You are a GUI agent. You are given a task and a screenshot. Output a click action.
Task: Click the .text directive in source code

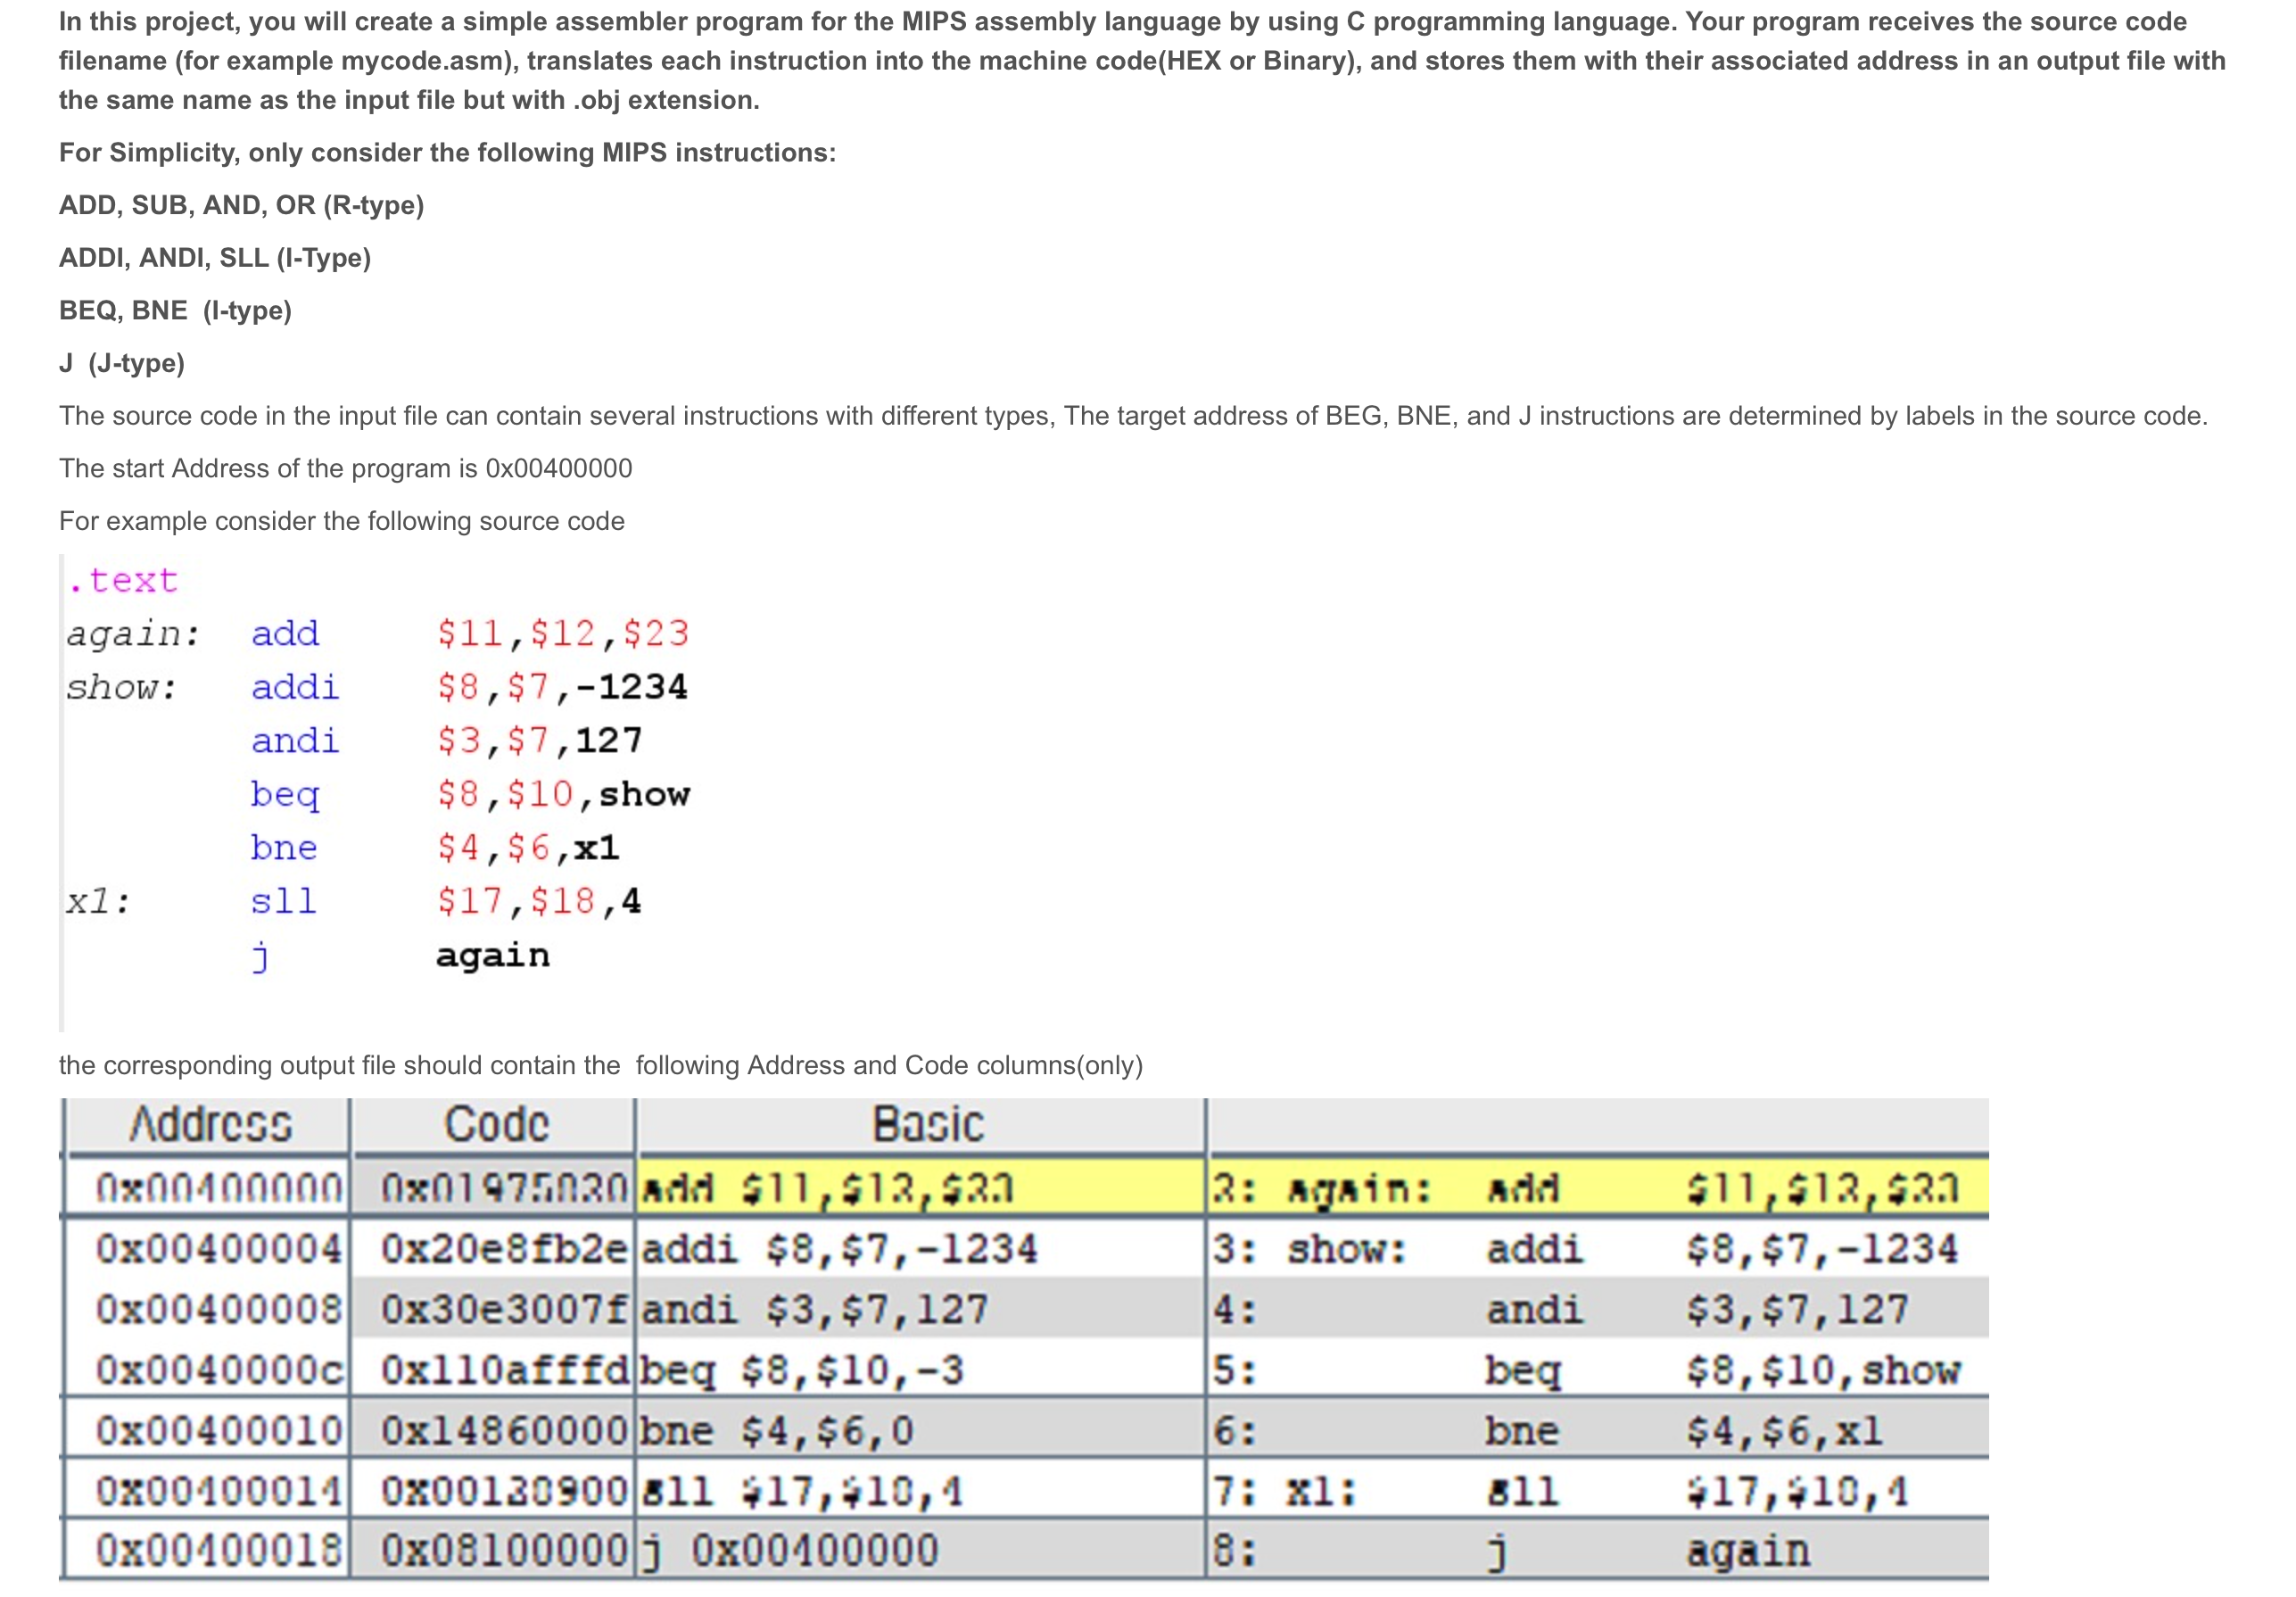click(x=124, y=581)
